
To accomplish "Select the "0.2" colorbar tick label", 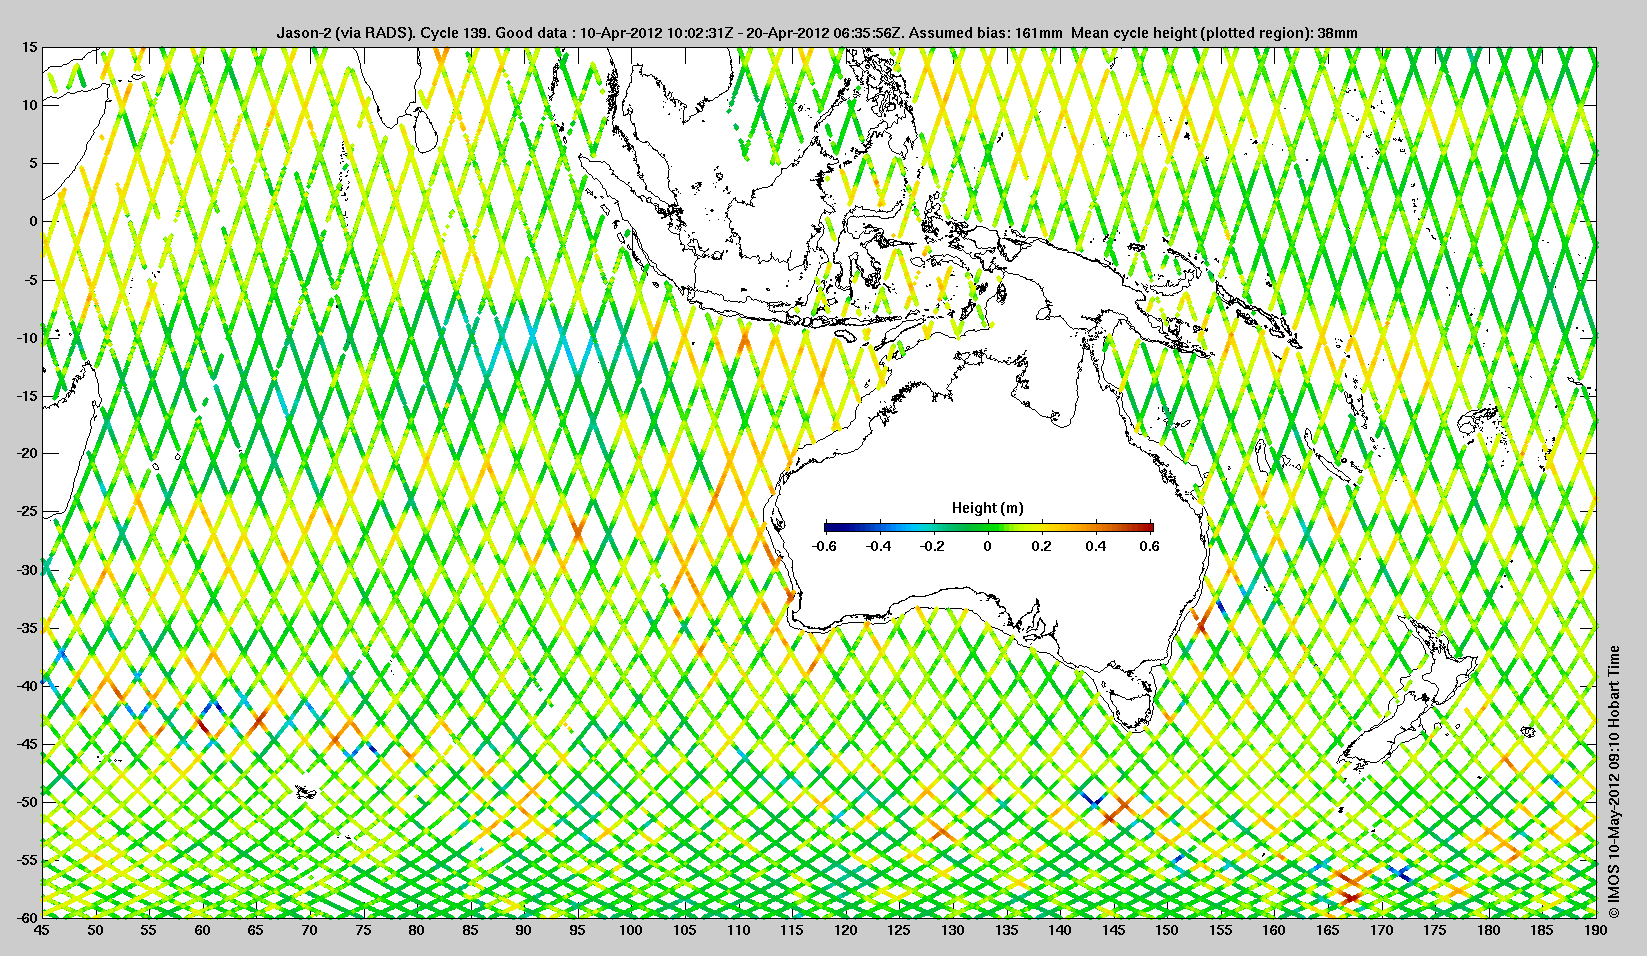I will coord(1042,546).
